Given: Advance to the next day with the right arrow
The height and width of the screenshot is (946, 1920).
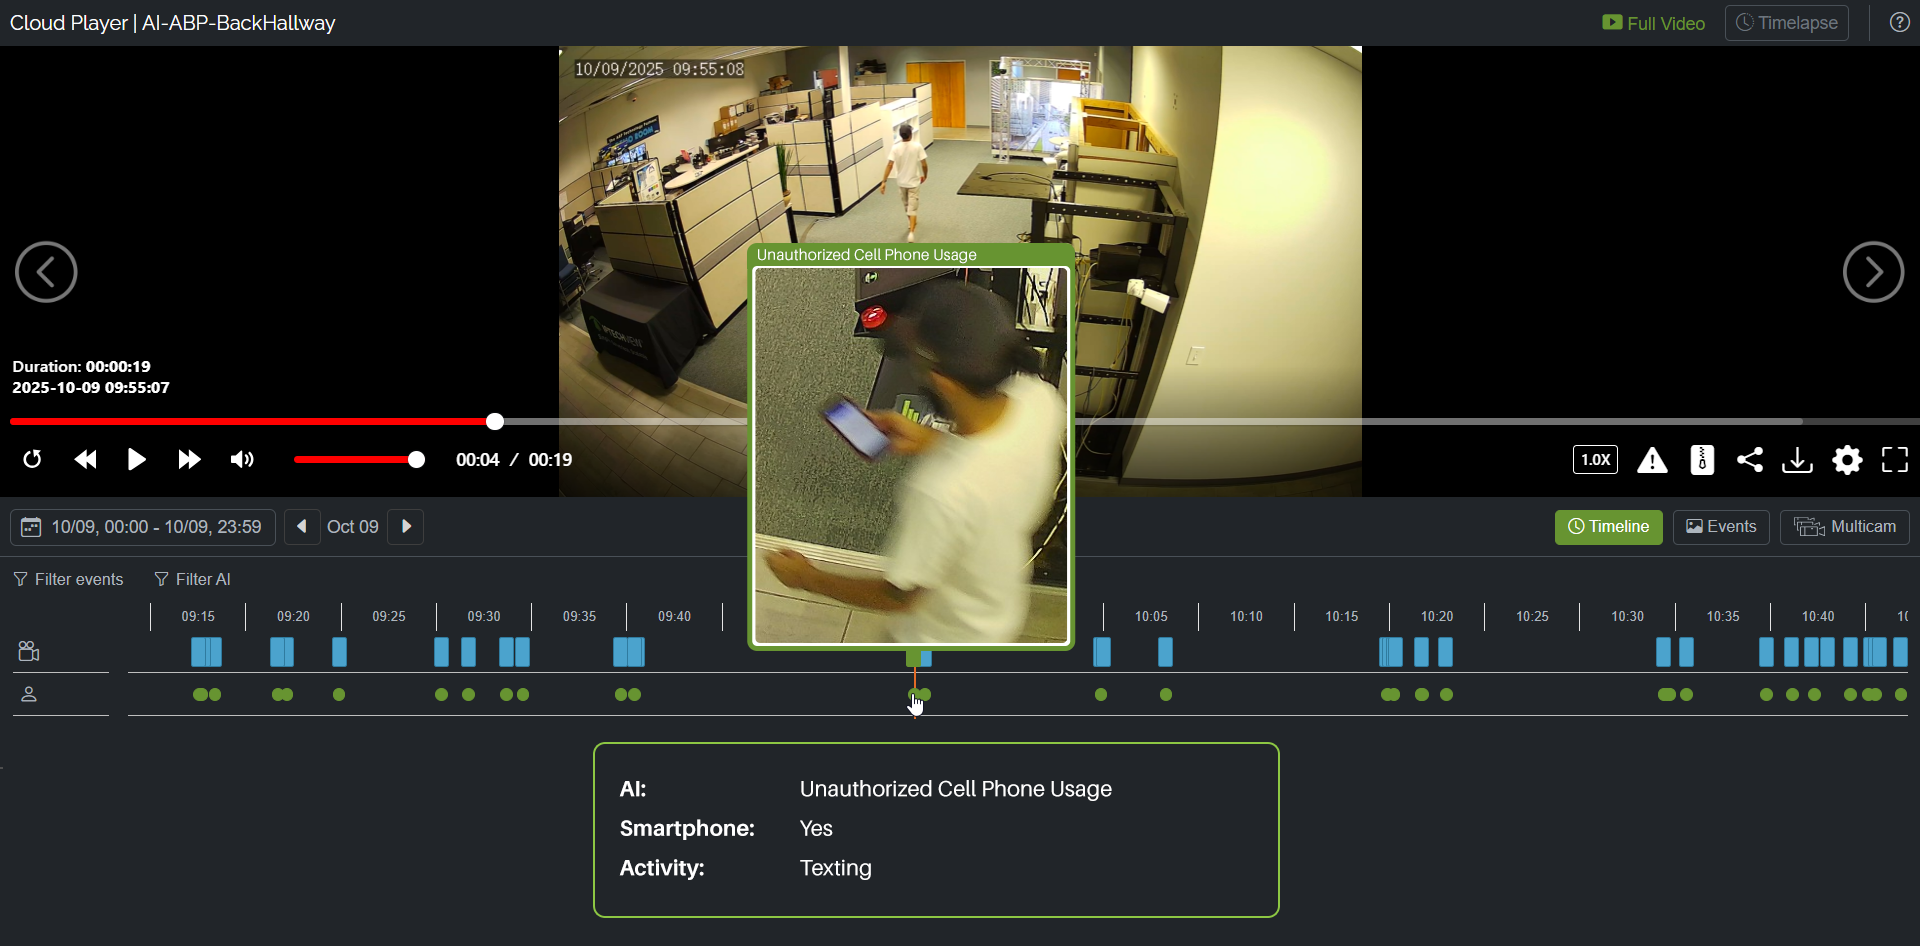Looking at the screenshot, I should [404, 527].
